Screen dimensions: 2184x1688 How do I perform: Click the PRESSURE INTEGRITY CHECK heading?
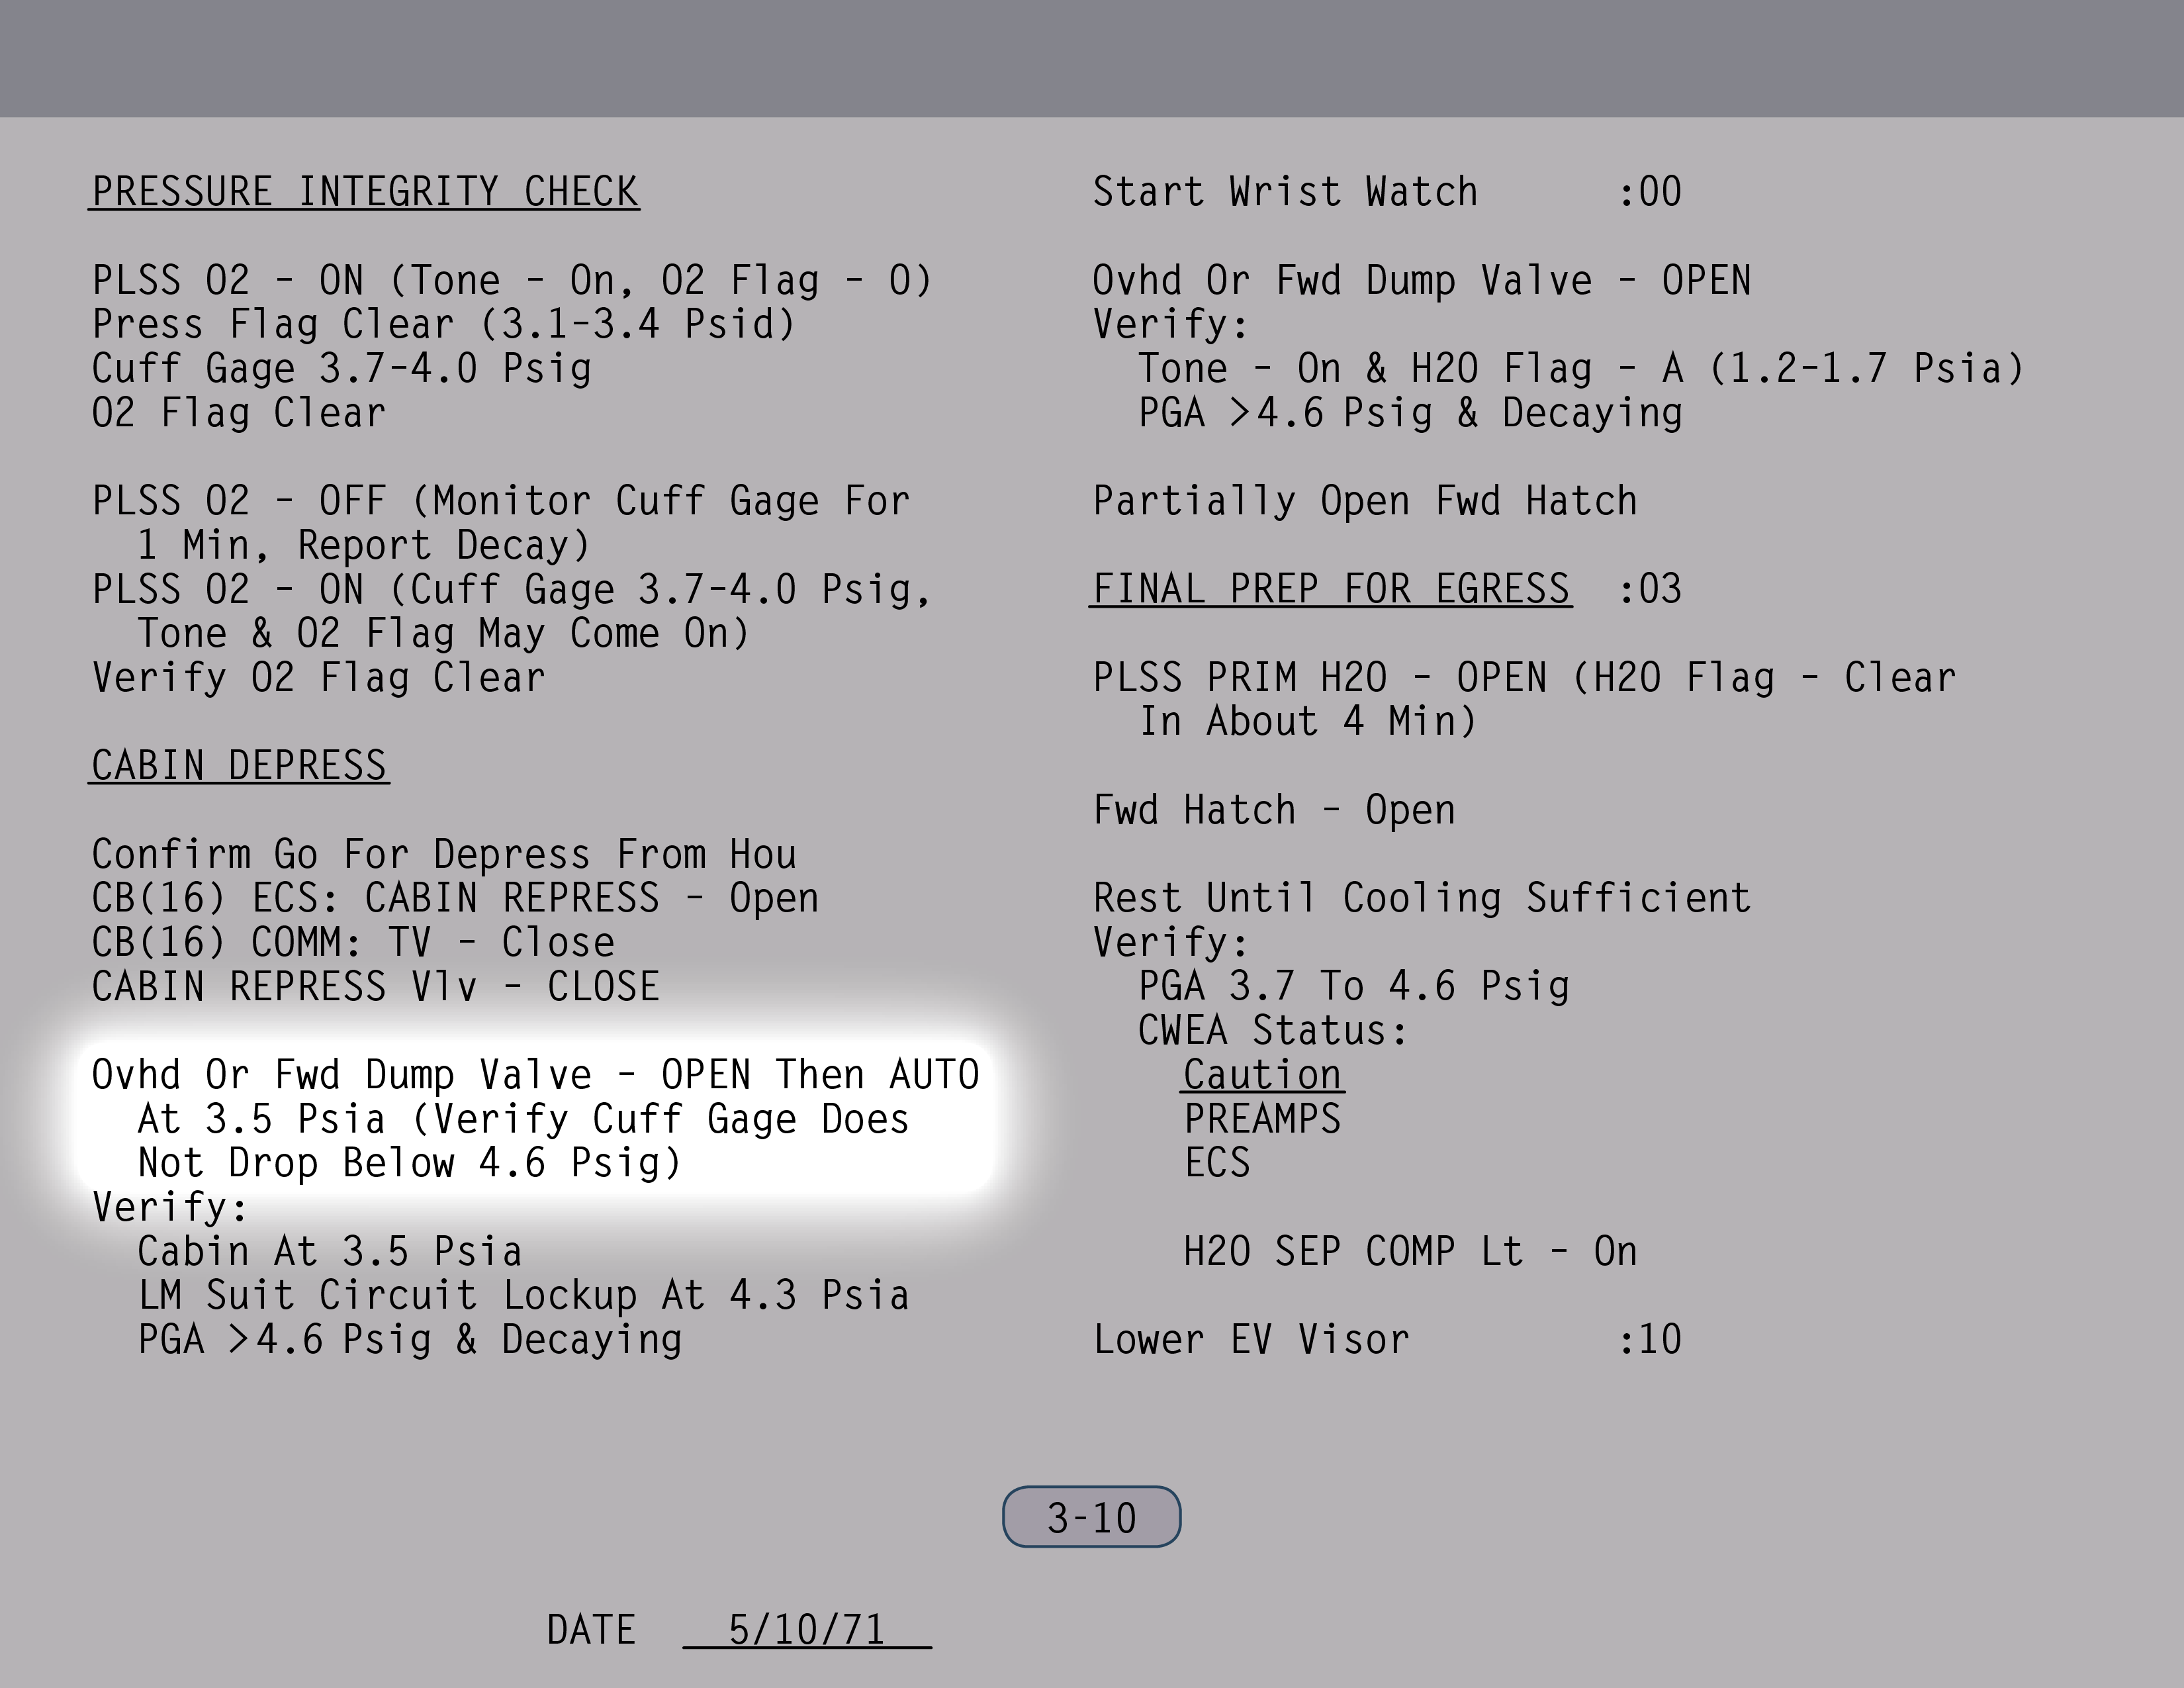(365, 192)
